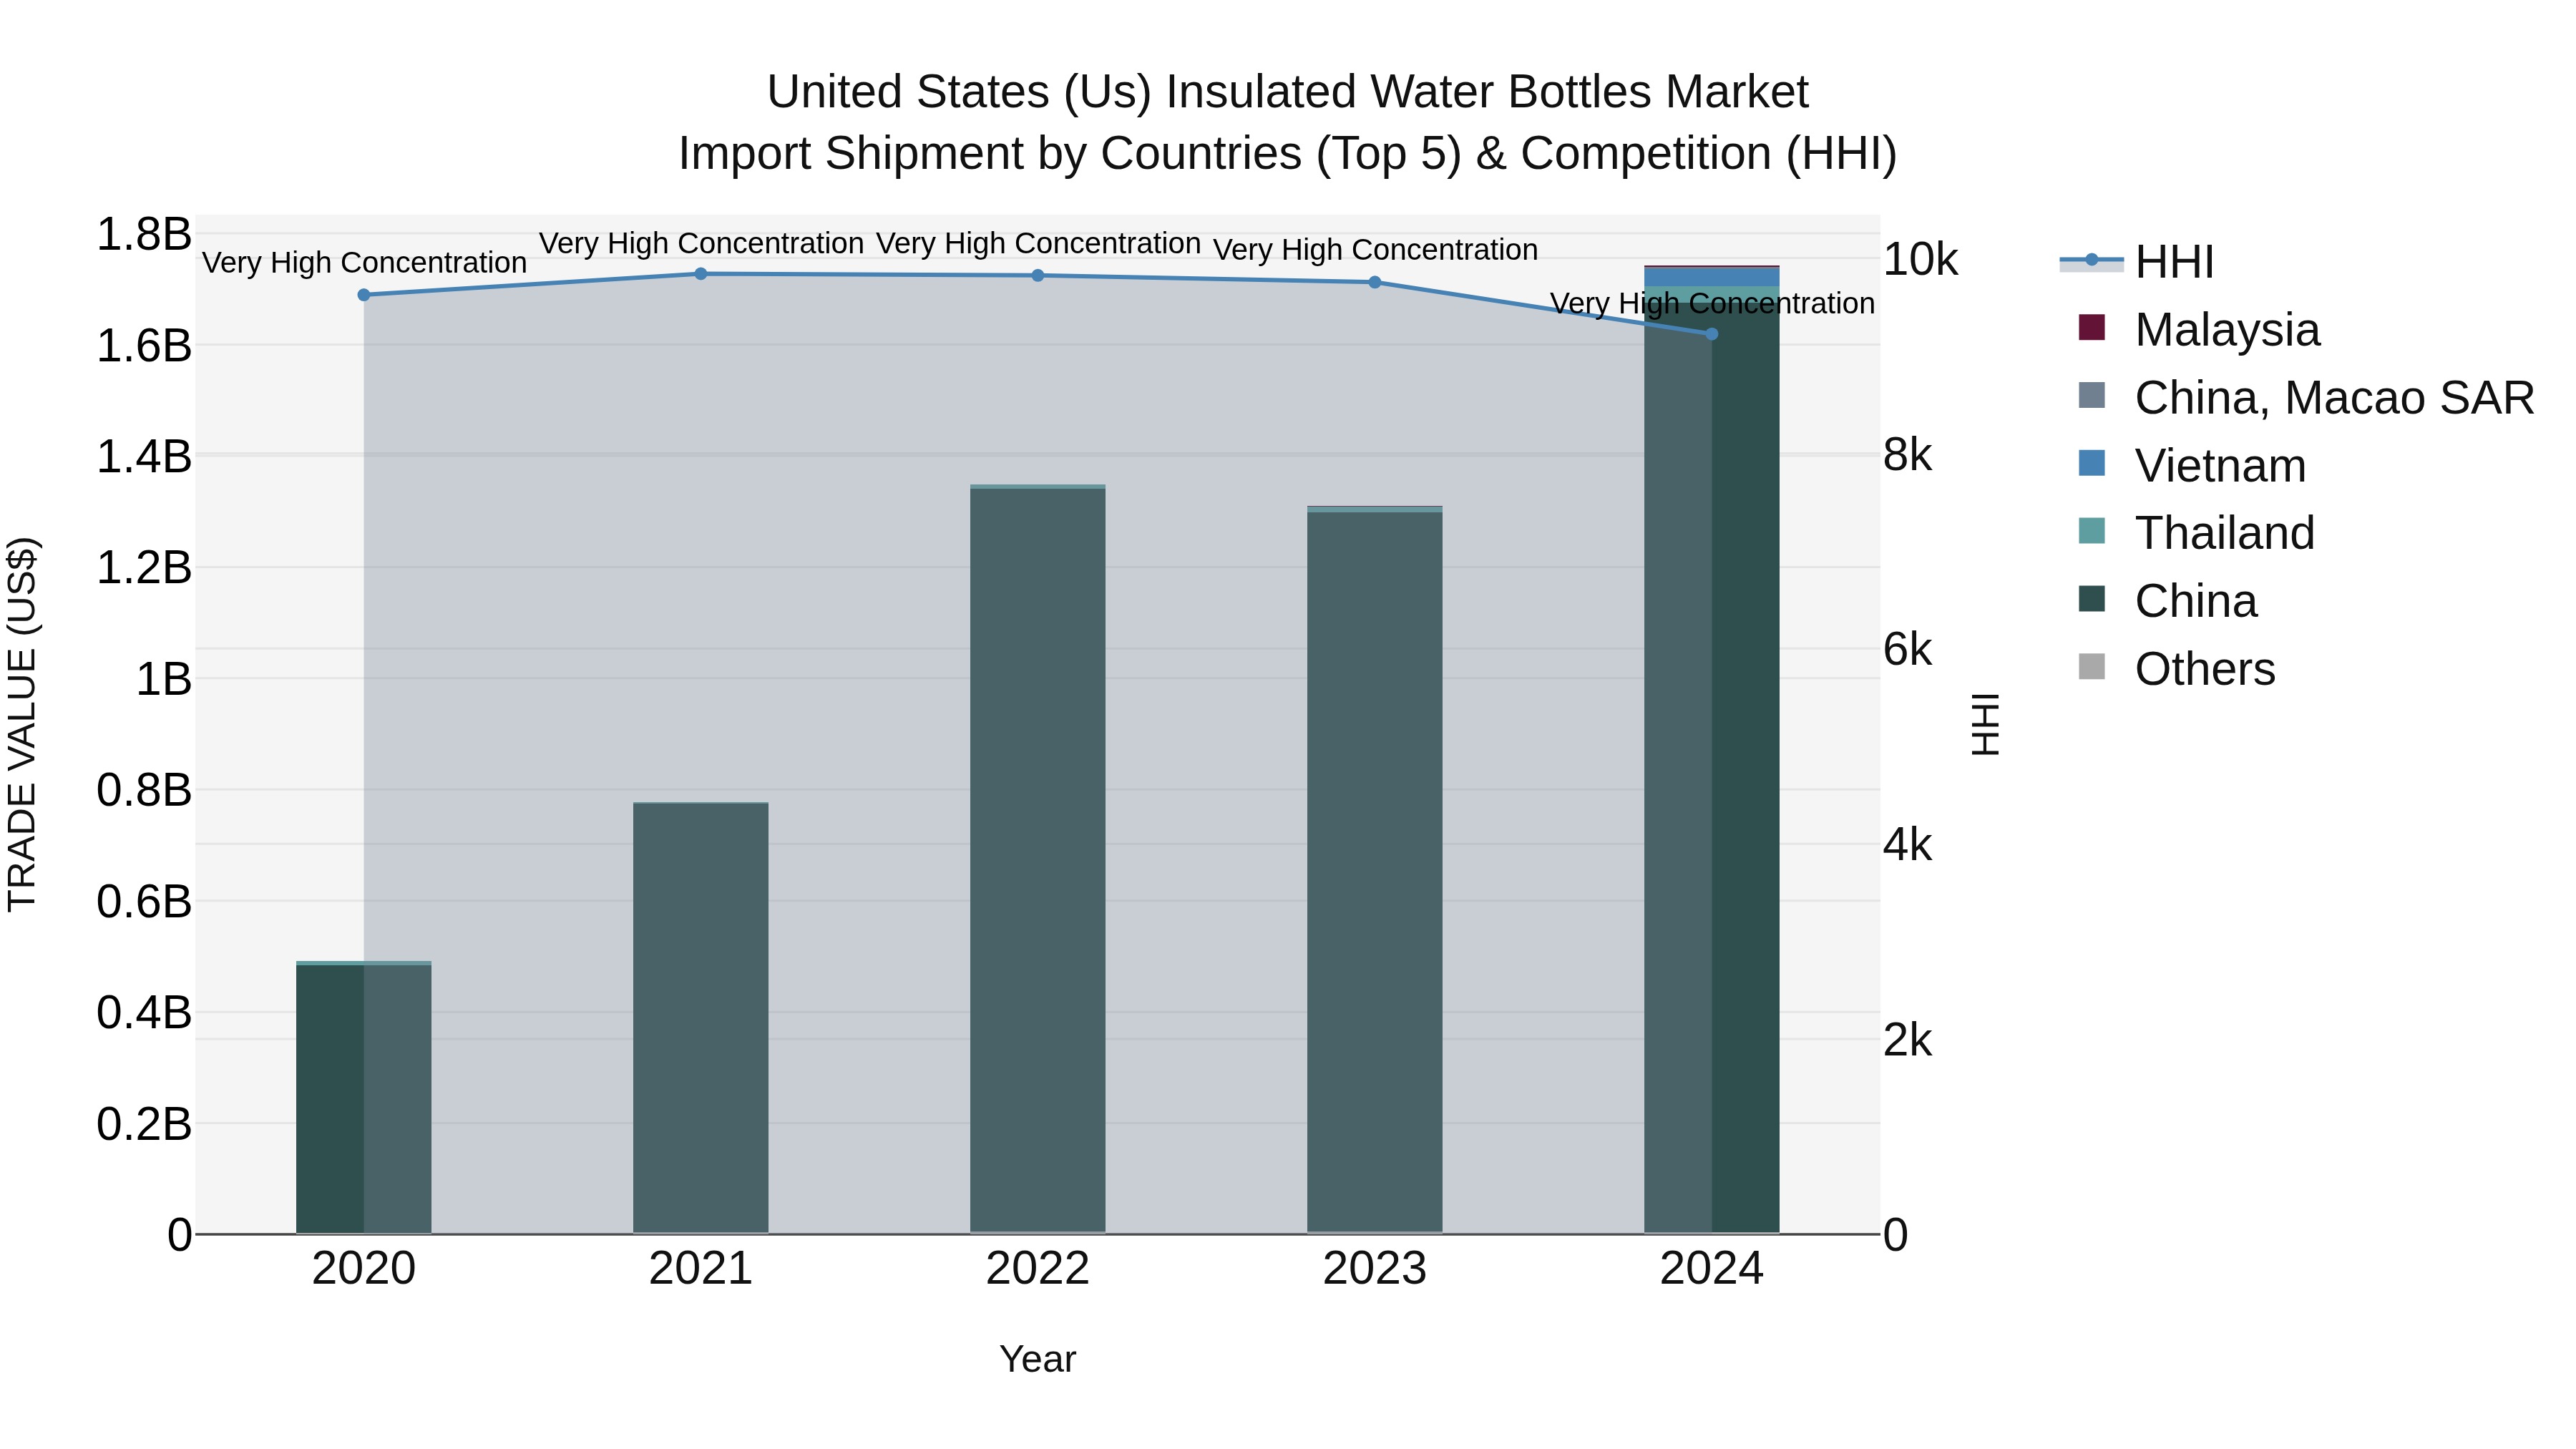Toggle the HHI legend entry
Image resolution: width=2576 pixels, height=1449 pixels.
pyautogui.click(x=2138, y=262)
